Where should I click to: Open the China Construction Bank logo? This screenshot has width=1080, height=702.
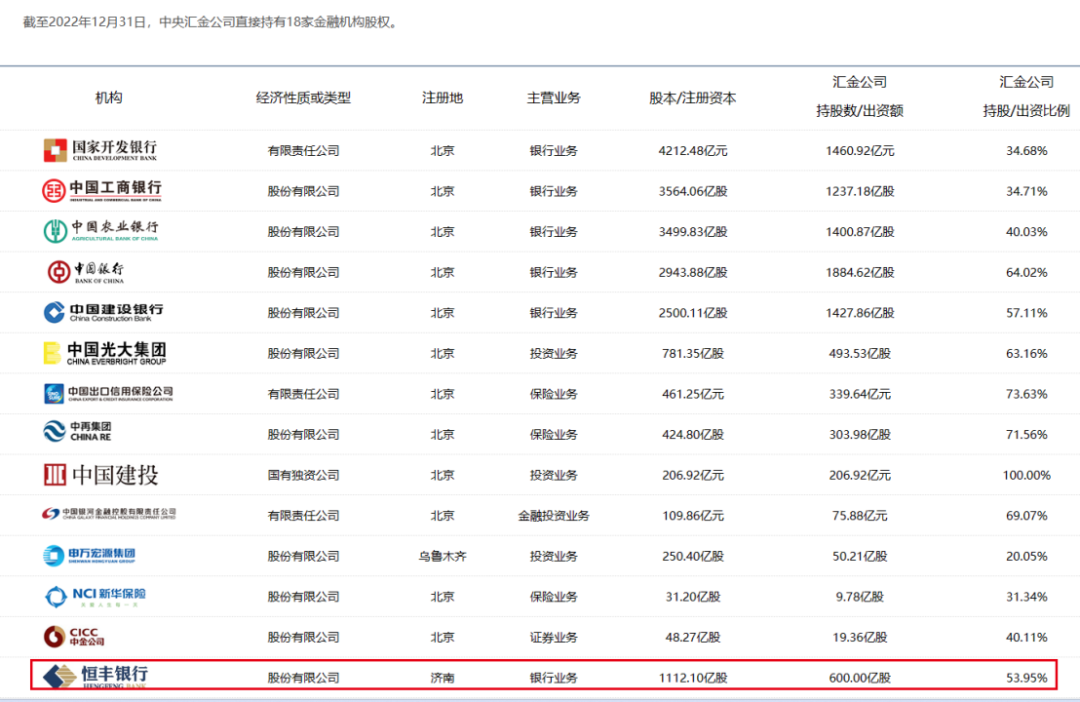tap(103, 312)
